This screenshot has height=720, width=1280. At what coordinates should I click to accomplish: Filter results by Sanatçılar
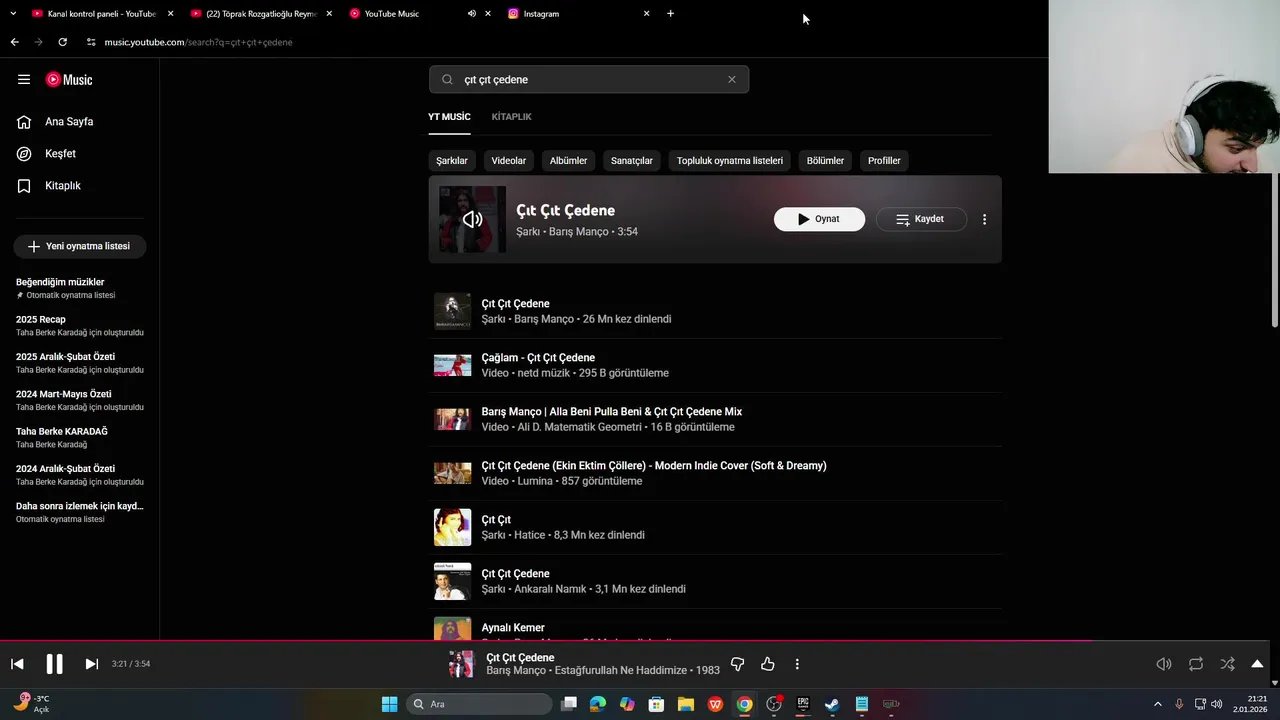point(632,161)
